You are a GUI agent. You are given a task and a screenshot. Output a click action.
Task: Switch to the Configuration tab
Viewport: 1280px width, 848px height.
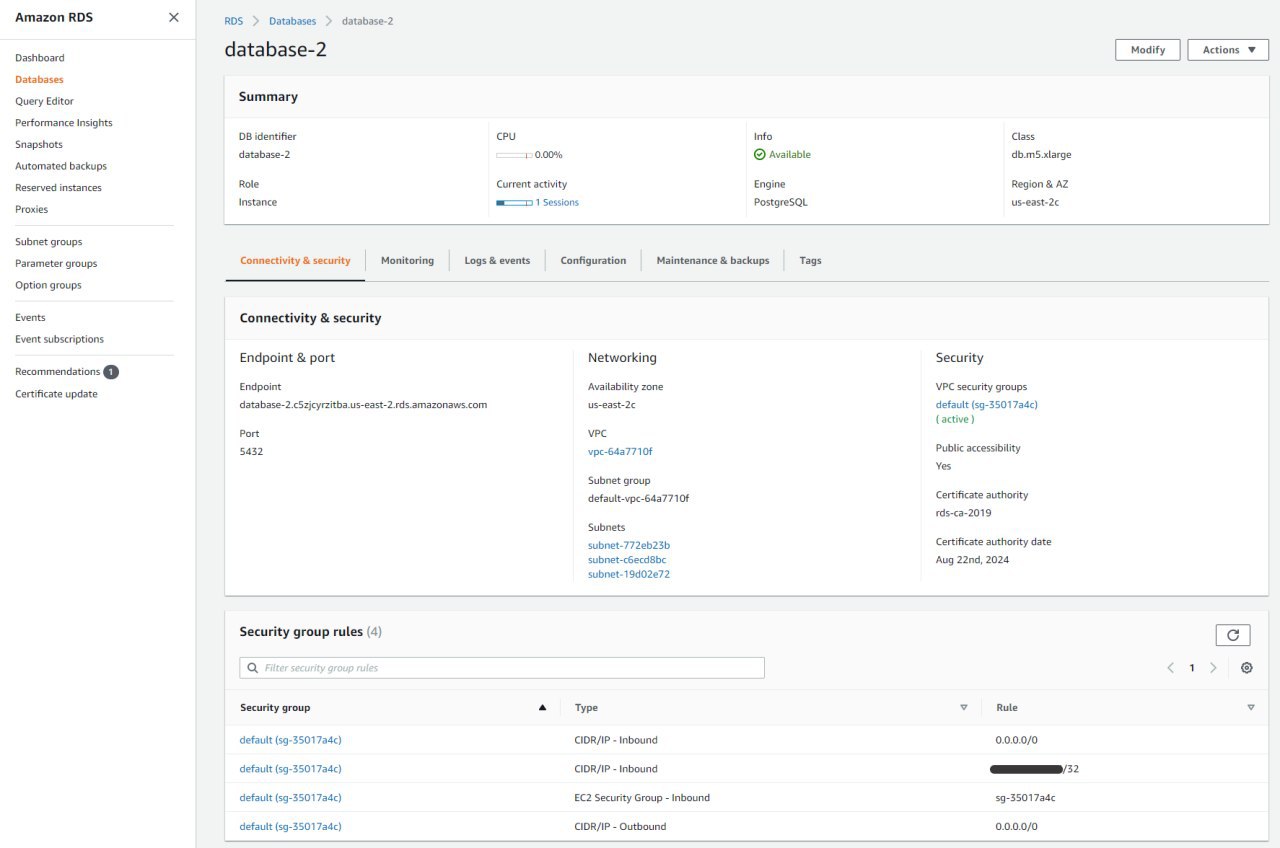pos(593,260)
